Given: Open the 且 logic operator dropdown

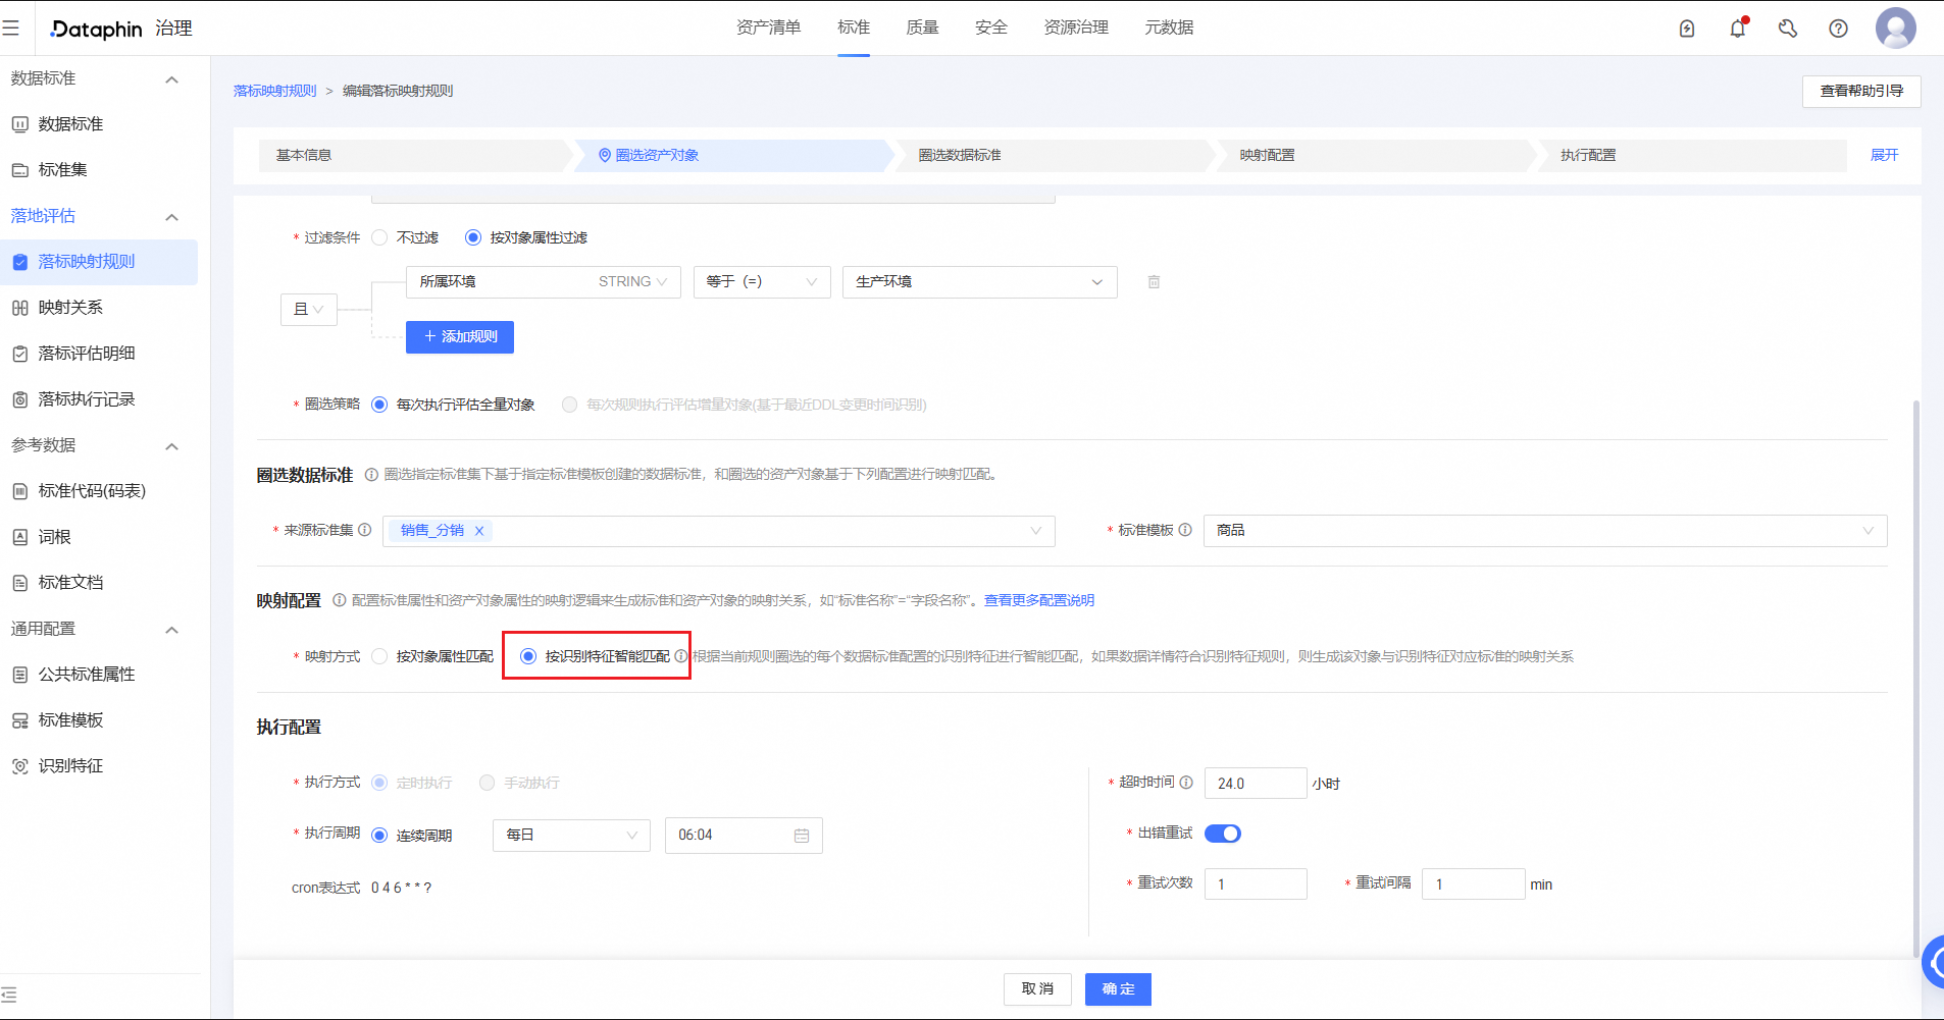Looking at the screenshot, I should coord(308,310).
